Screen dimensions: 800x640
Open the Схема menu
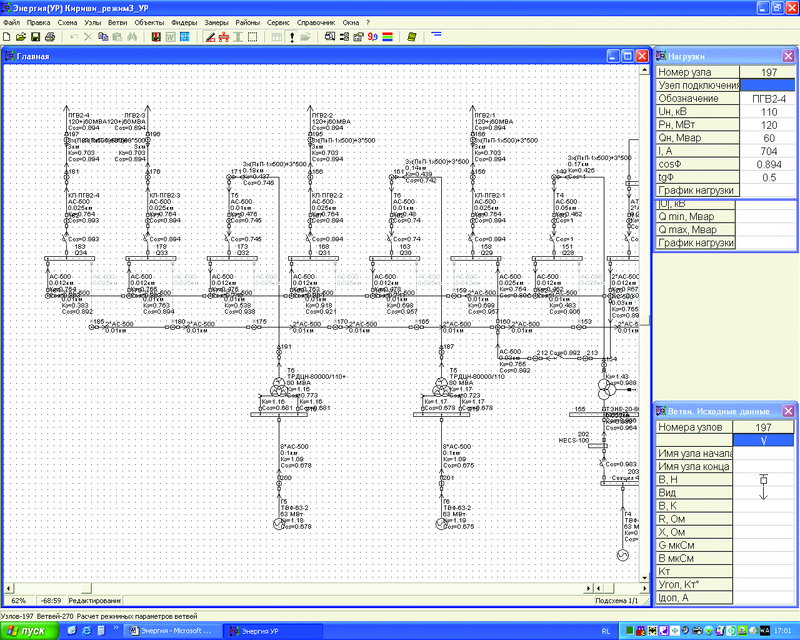[x=67, y=22]
